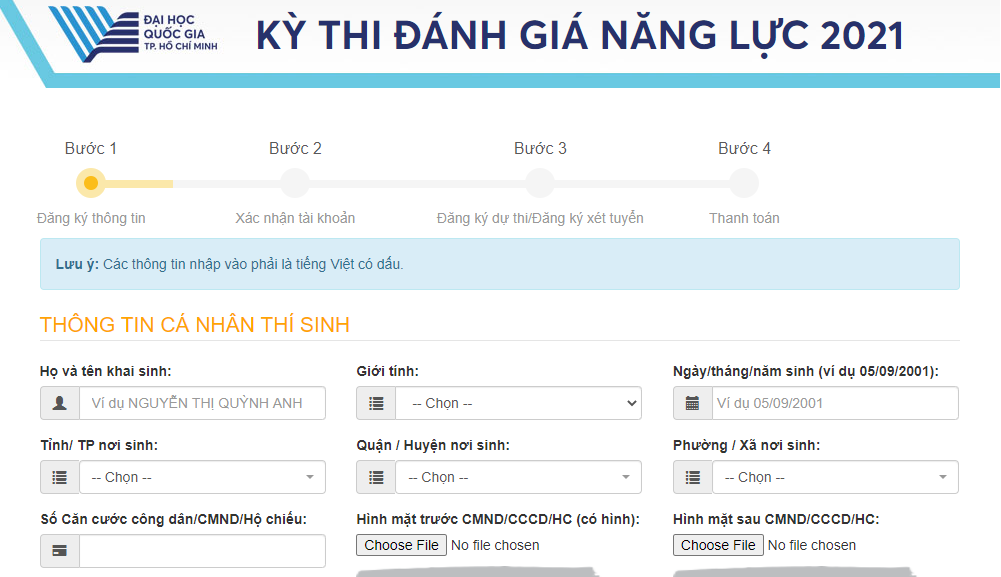1001x577 pixels.
Task: Click the Bước 1 progress circle
Action: [x=91, y=183]
